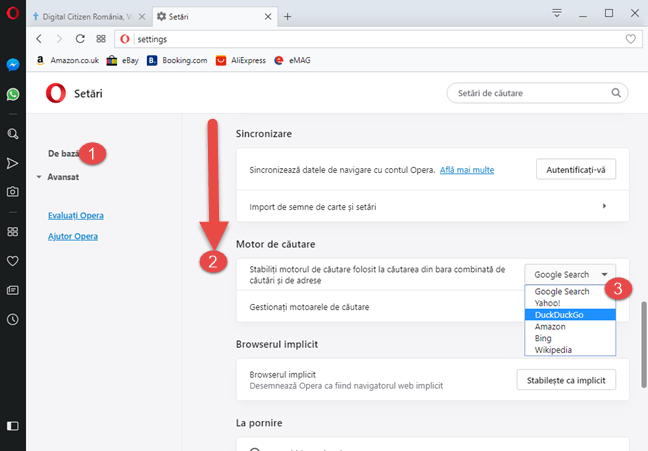Click the Stabilește ca implicit button
648x451 pixels.
coord(566,380)
